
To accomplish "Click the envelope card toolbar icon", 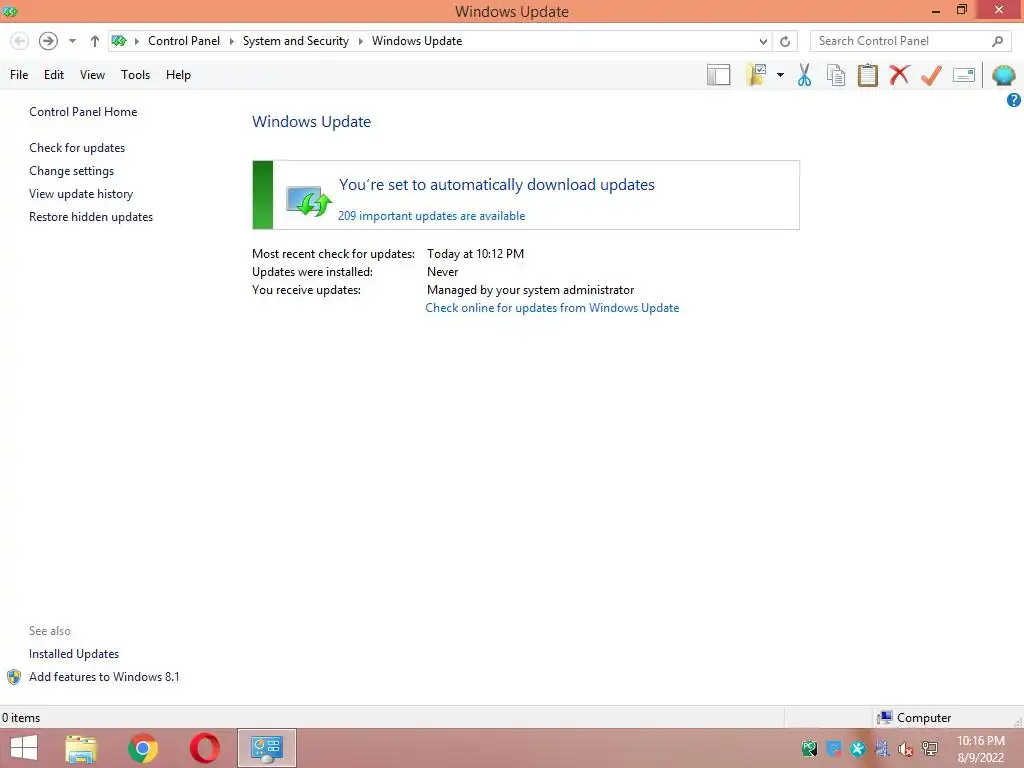I will coord(964,75).
